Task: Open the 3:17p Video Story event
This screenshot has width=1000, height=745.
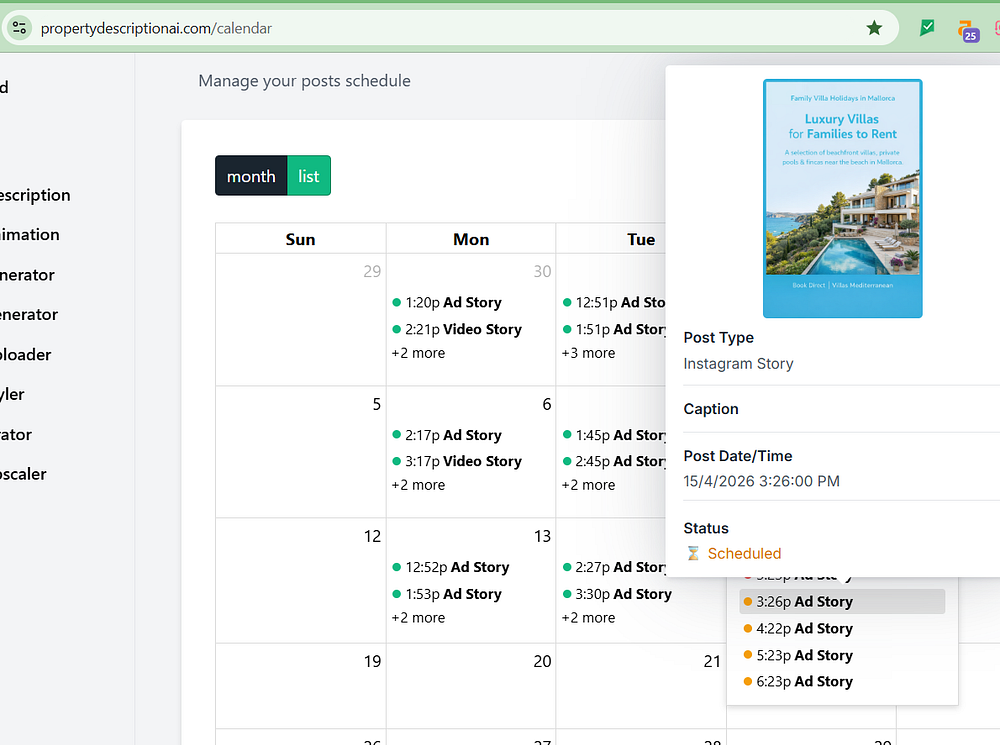Action: click(457, 461)
